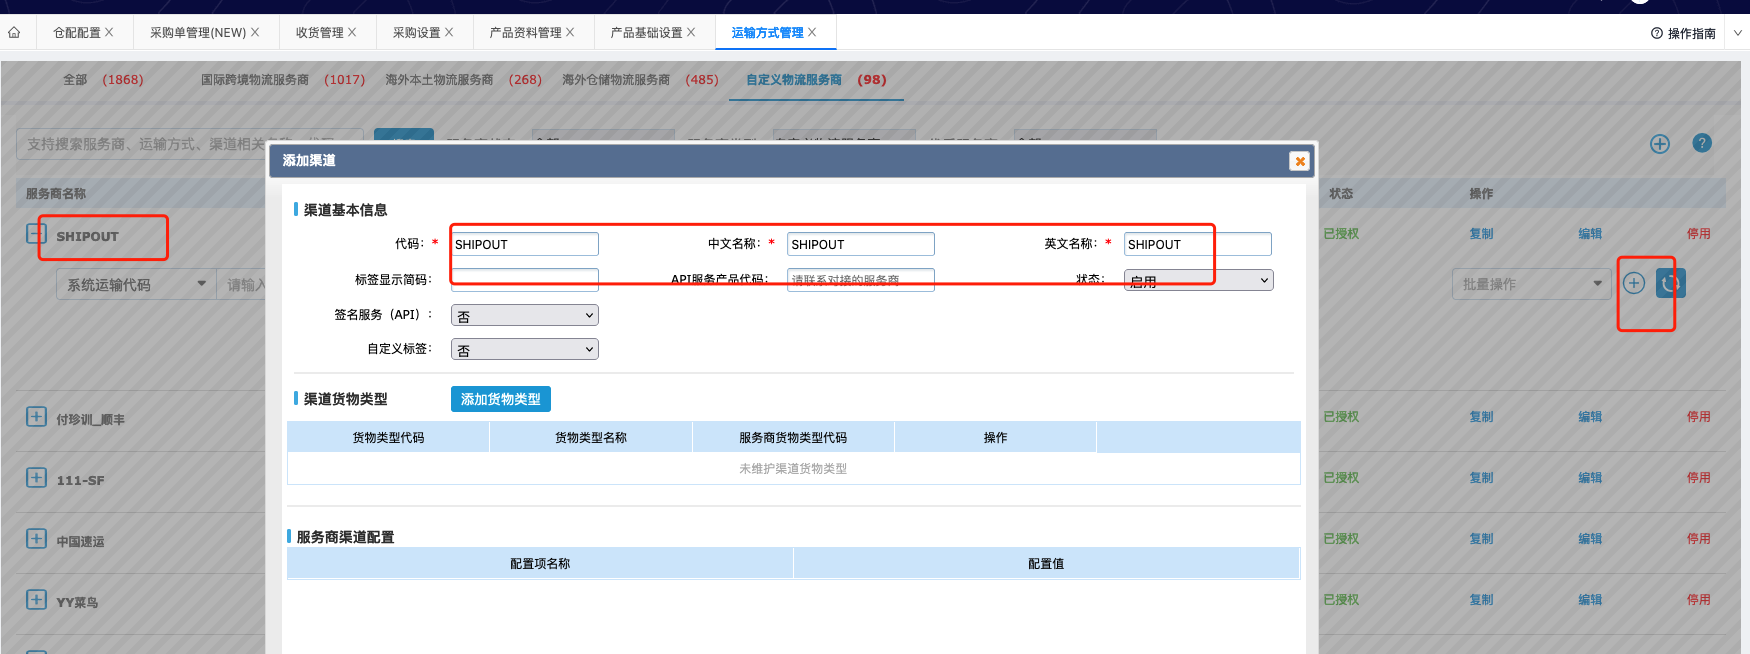Expand the YY菜鸟 provider row
Viewport: 1750px width, 654px height.
click(37, 600)
